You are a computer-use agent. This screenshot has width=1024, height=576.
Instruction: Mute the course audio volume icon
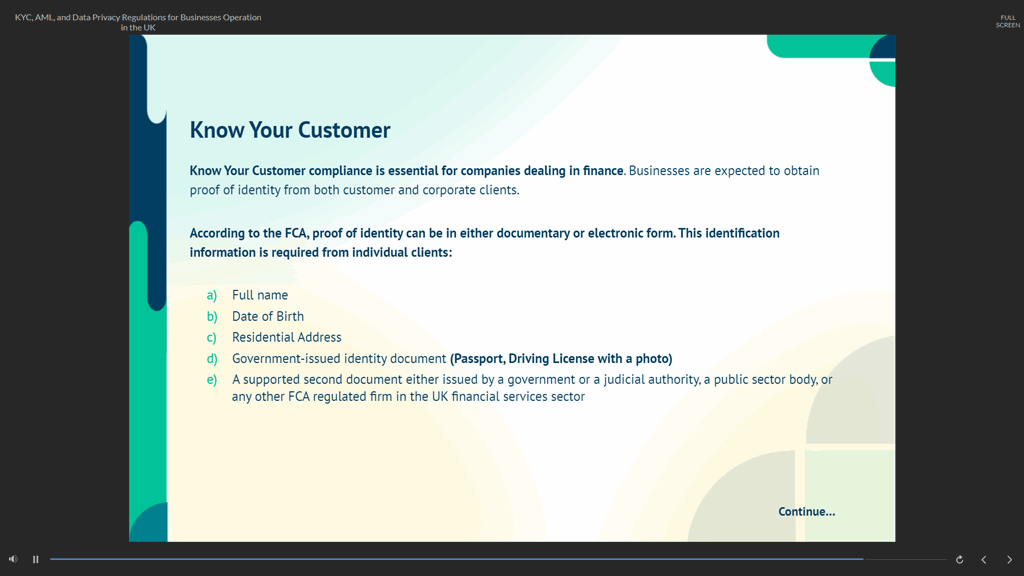[x=13, y=559]
